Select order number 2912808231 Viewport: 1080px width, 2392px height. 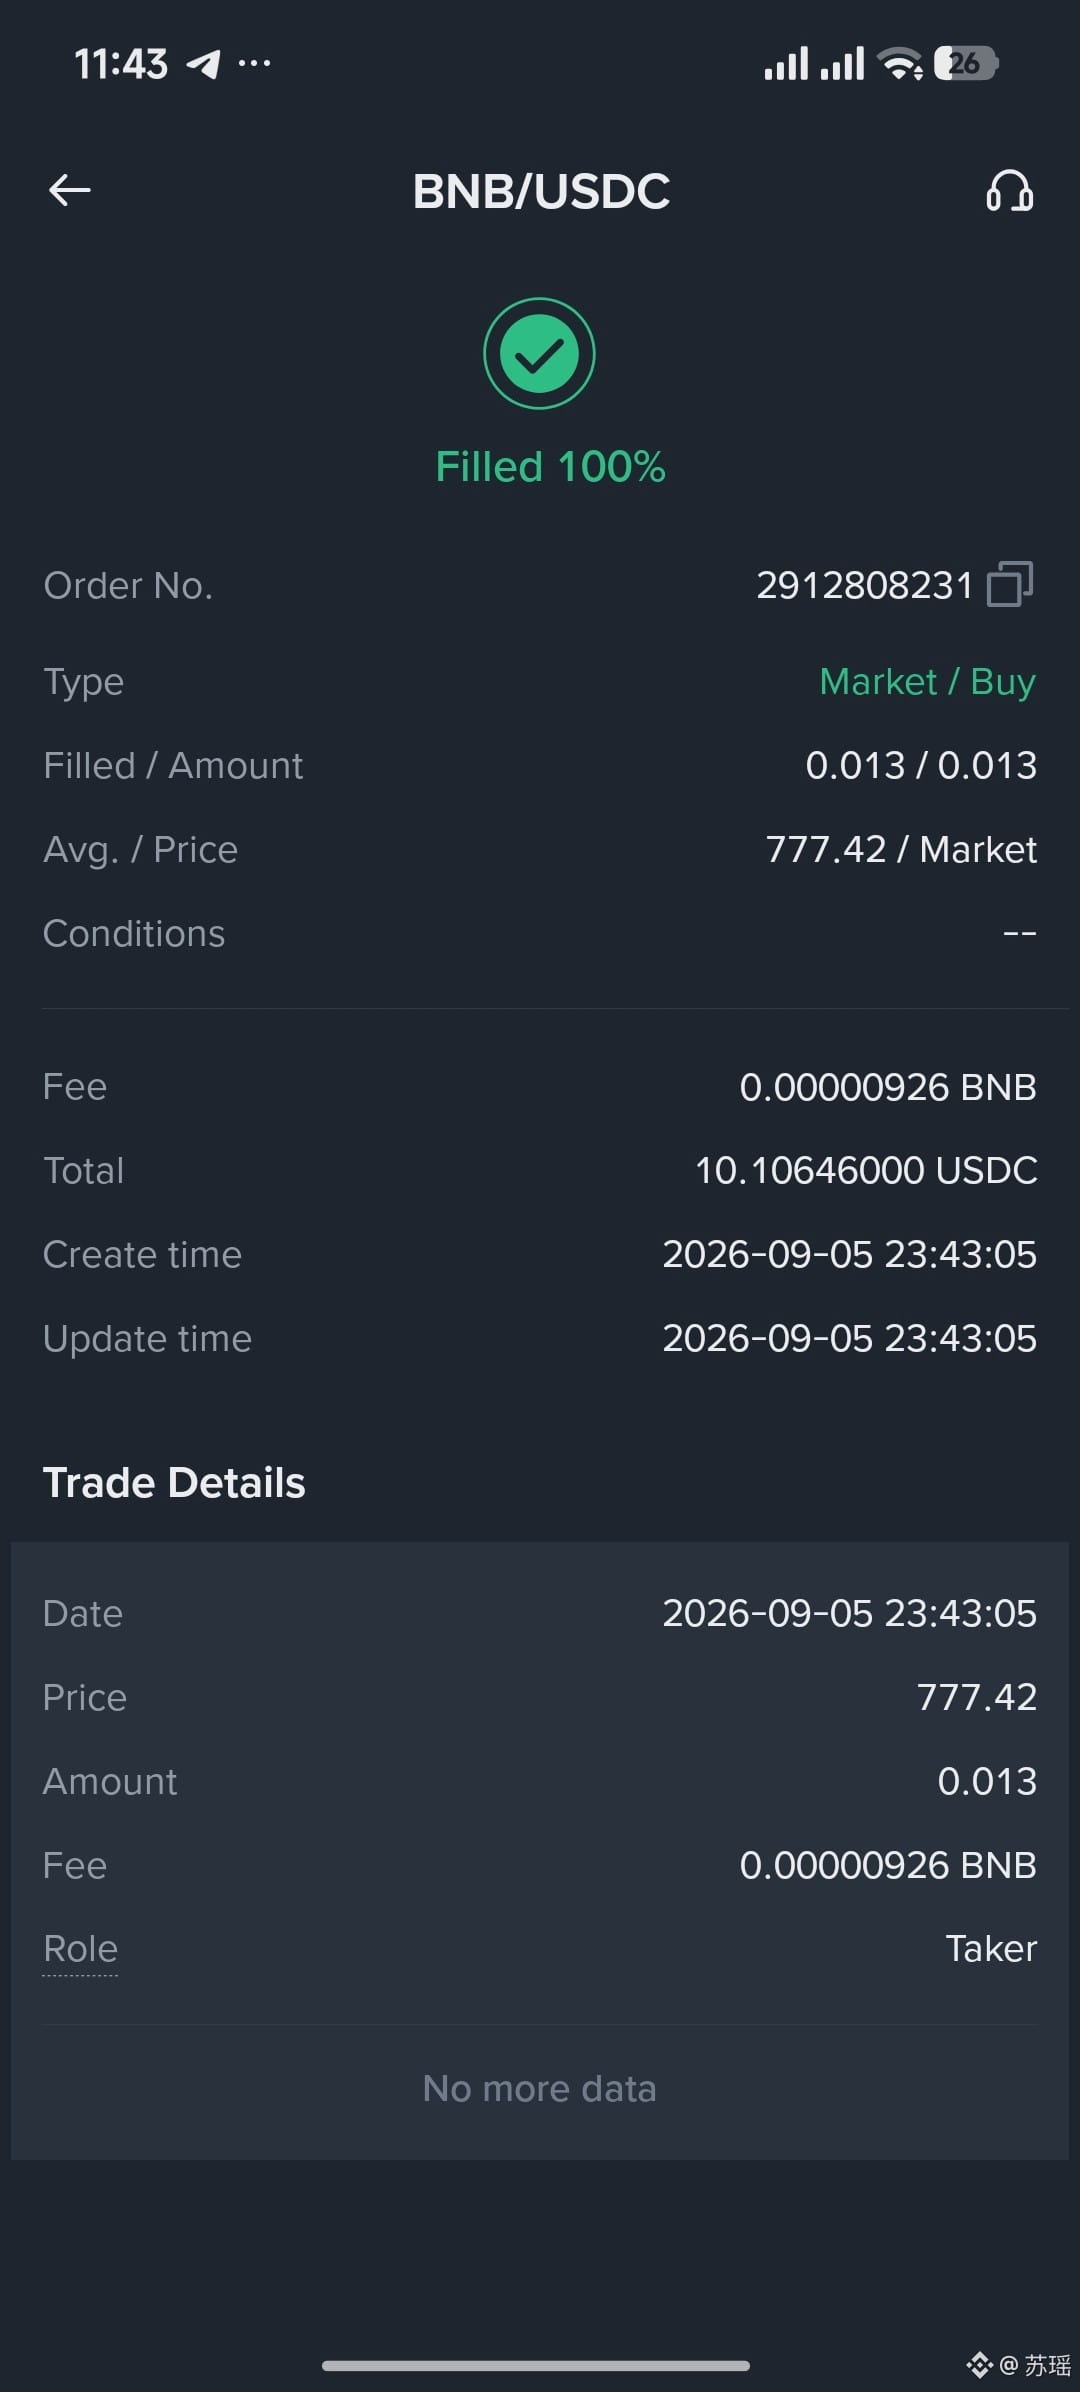tap(864, 585)
